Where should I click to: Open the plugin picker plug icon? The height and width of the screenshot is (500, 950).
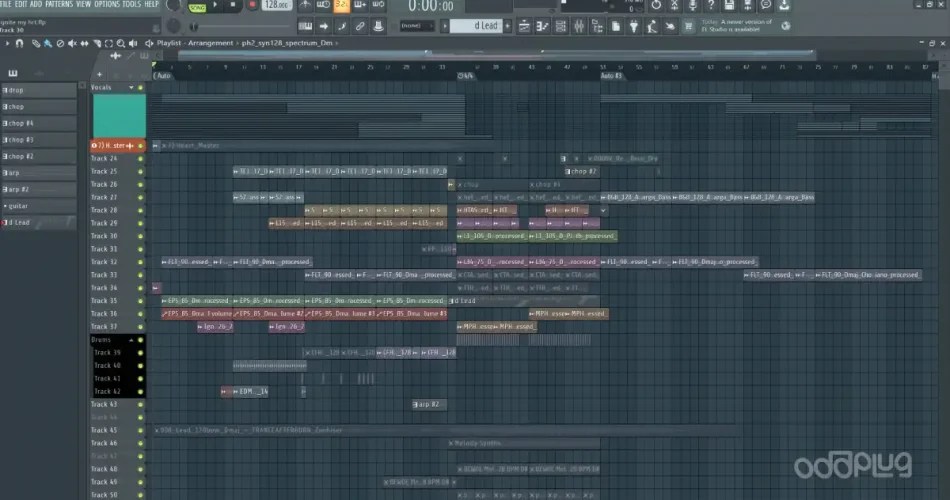coord(634,26)
